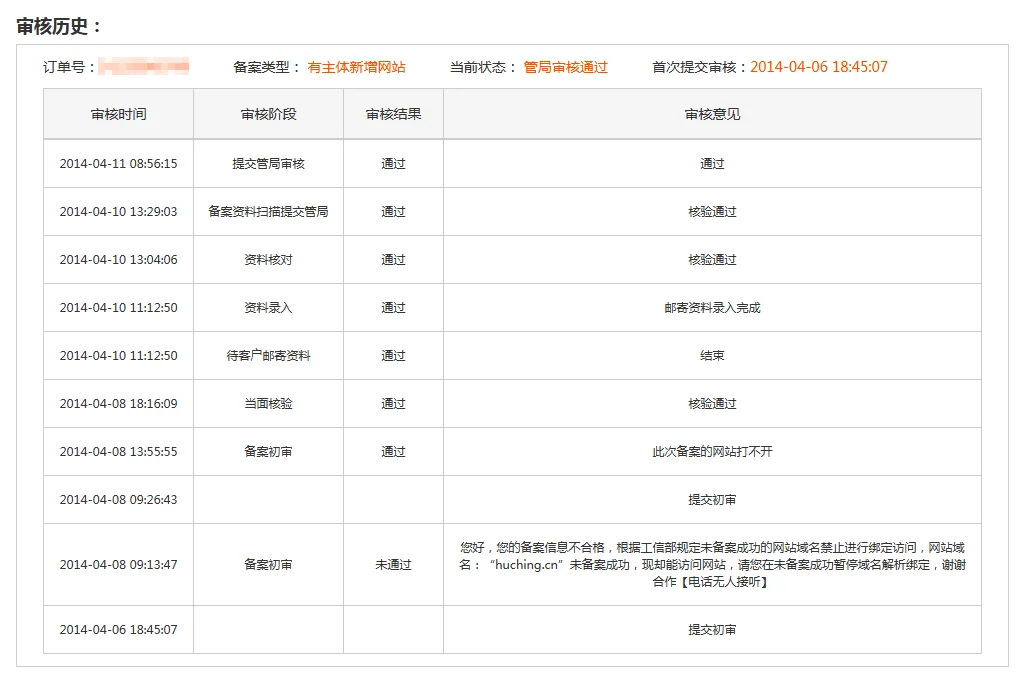This screenshot has width=1024, height=680.
Task: Click the 通过 comment in 提交管局审核 row
Action: click(712, 164)
